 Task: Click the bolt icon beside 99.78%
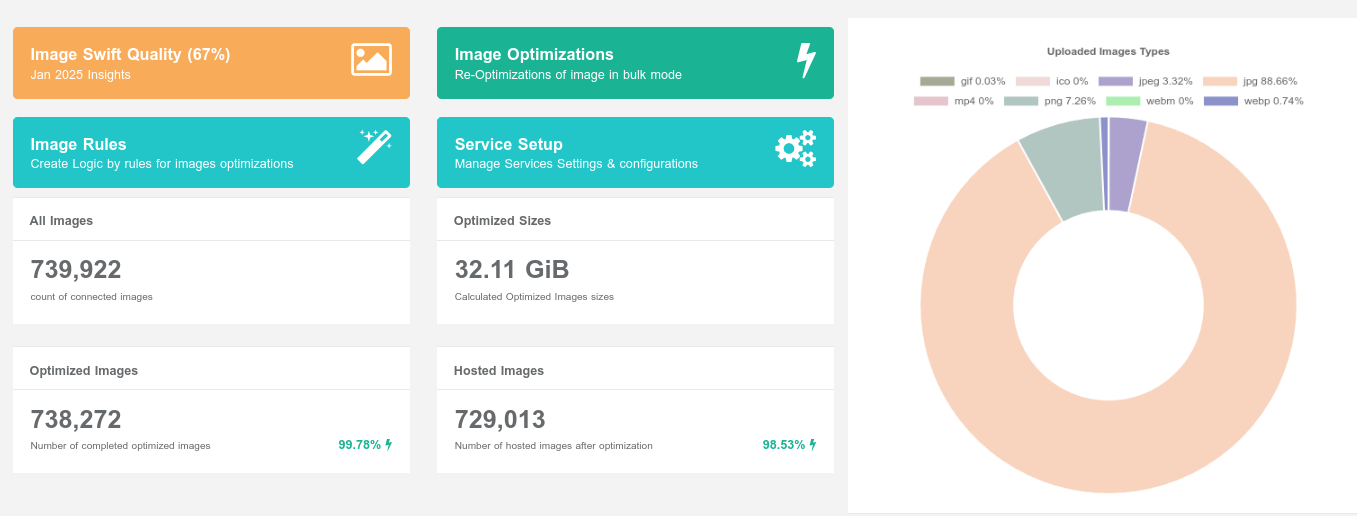click(x=389, y=445)
